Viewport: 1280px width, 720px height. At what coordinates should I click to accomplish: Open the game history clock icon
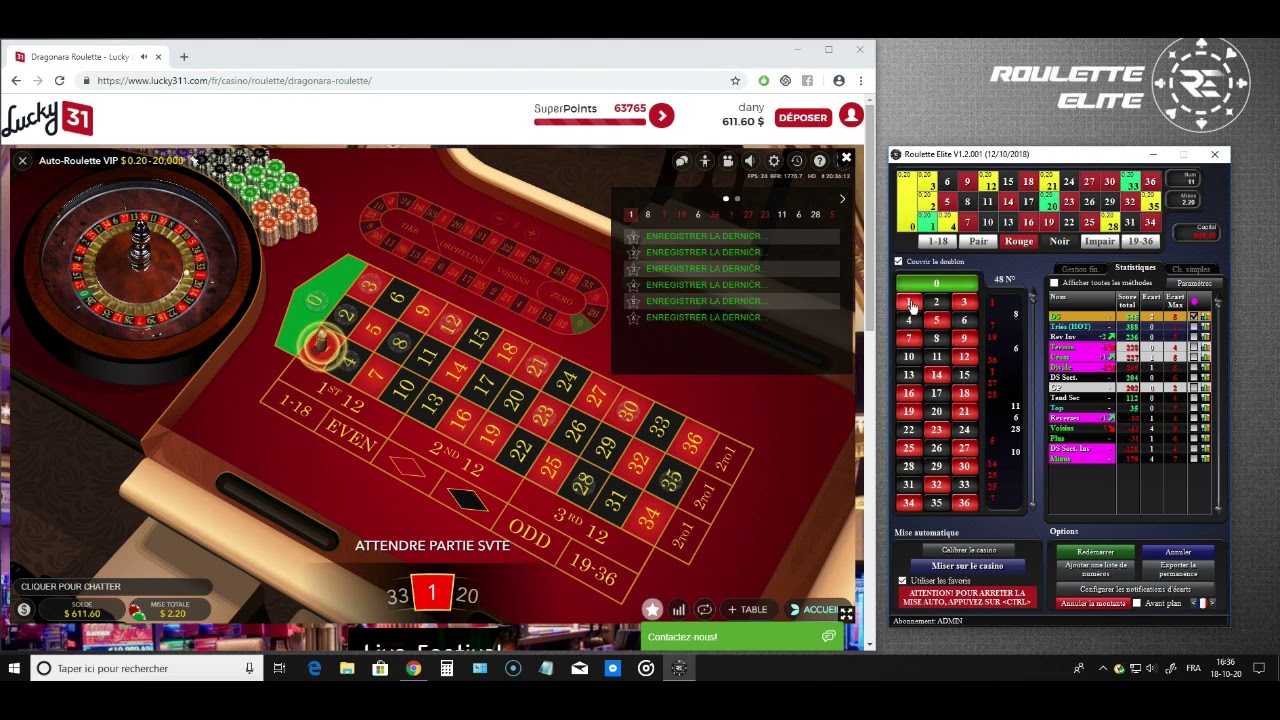[x=797, y=161]
